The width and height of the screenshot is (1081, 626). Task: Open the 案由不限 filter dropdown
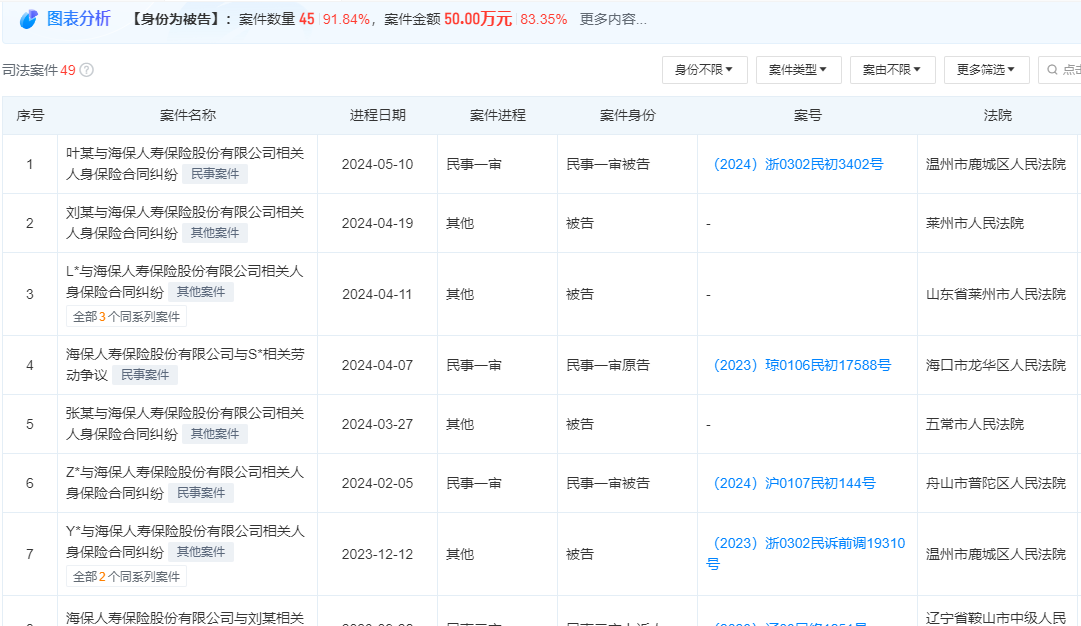(x=892, y=70)
